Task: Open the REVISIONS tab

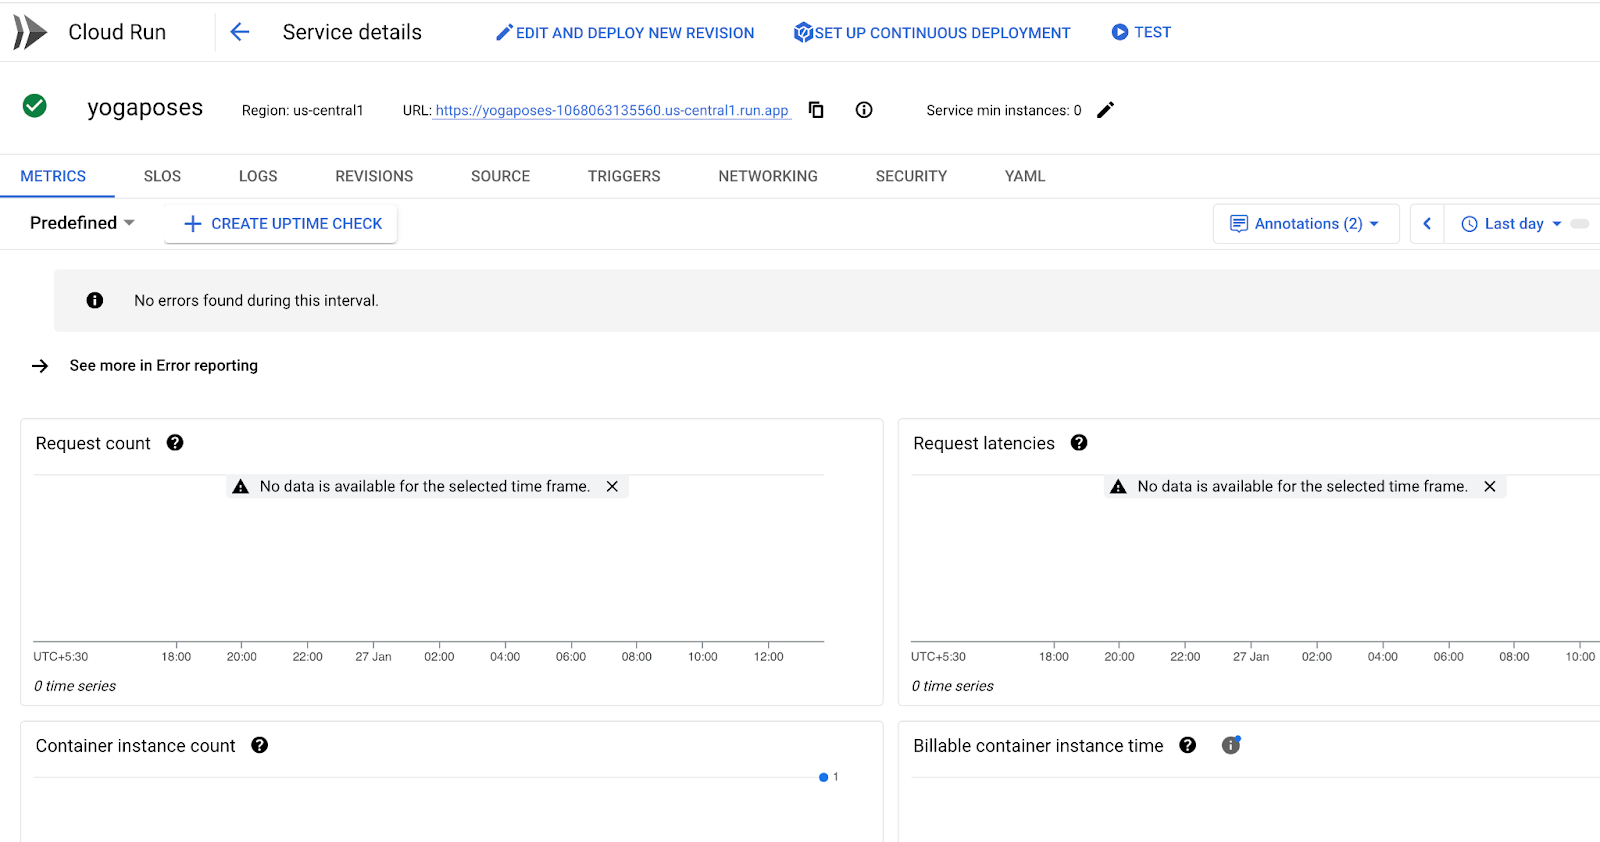Action: (374, 176)
